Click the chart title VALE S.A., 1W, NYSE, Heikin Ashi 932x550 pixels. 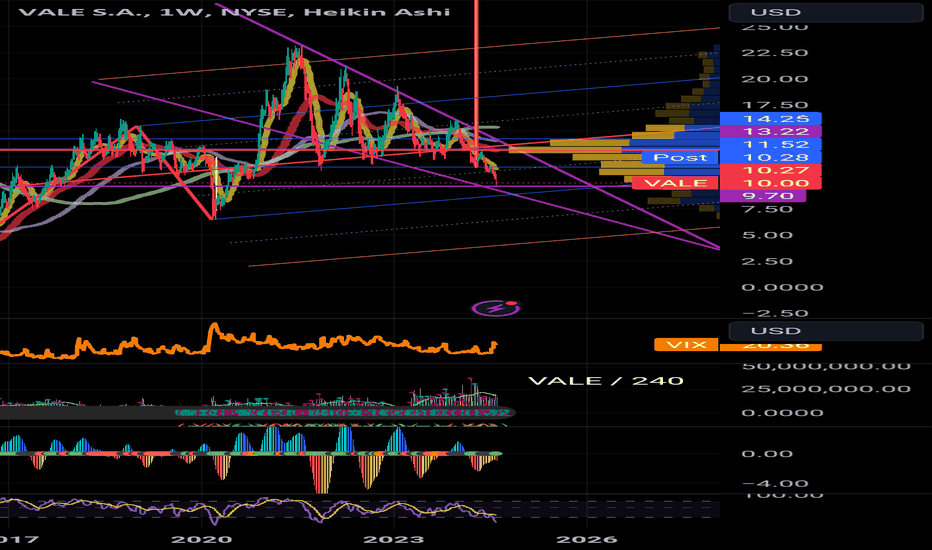click(234, 11)
